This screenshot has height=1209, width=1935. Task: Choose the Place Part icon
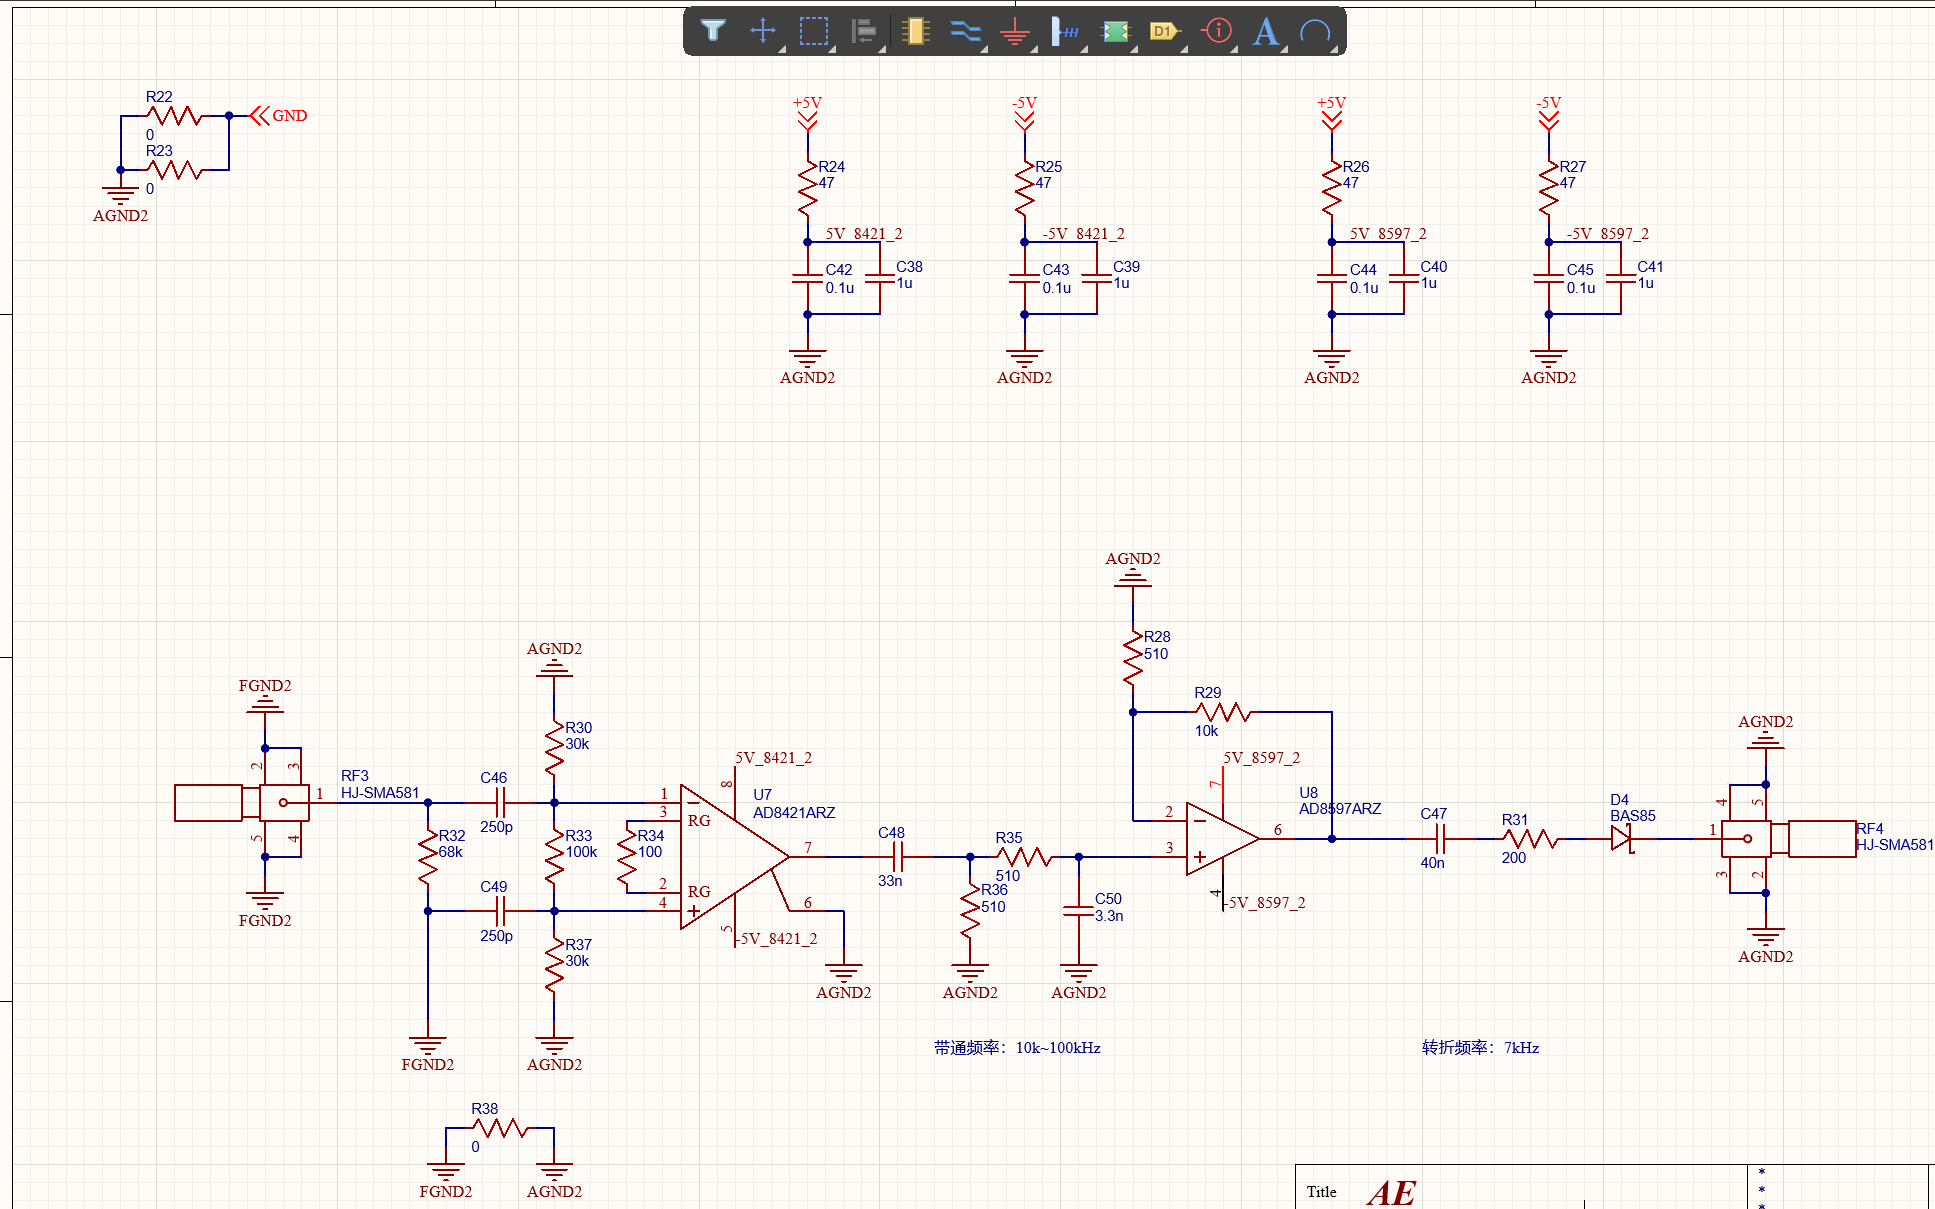pyautogui.click(x=914, y=31)
